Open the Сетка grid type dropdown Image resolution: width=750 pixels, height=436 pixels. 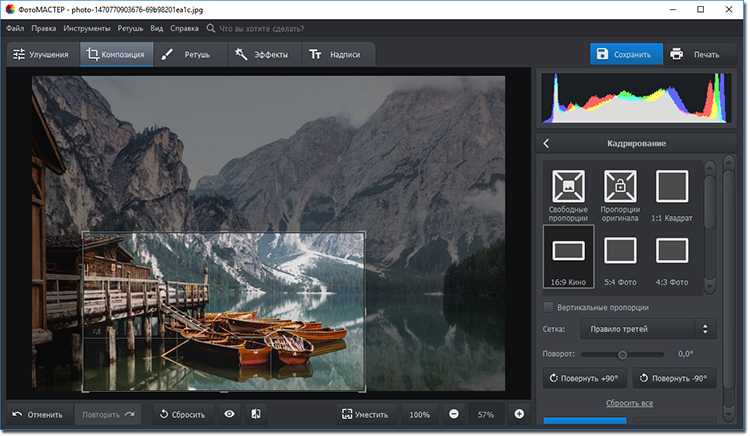649,328
